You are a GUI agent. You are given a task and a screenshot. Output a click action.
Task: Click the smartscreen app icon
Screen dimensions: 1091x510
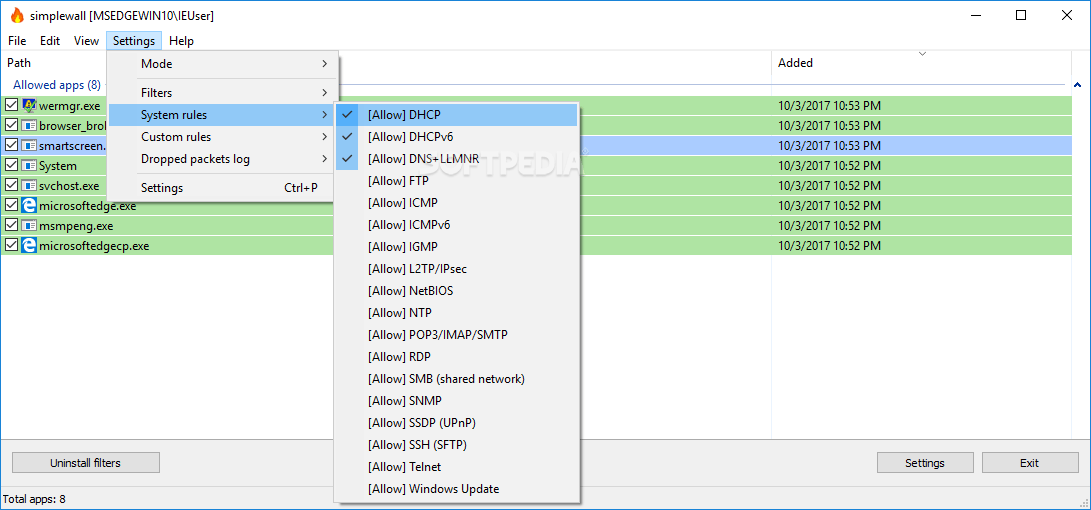(29, 146)
